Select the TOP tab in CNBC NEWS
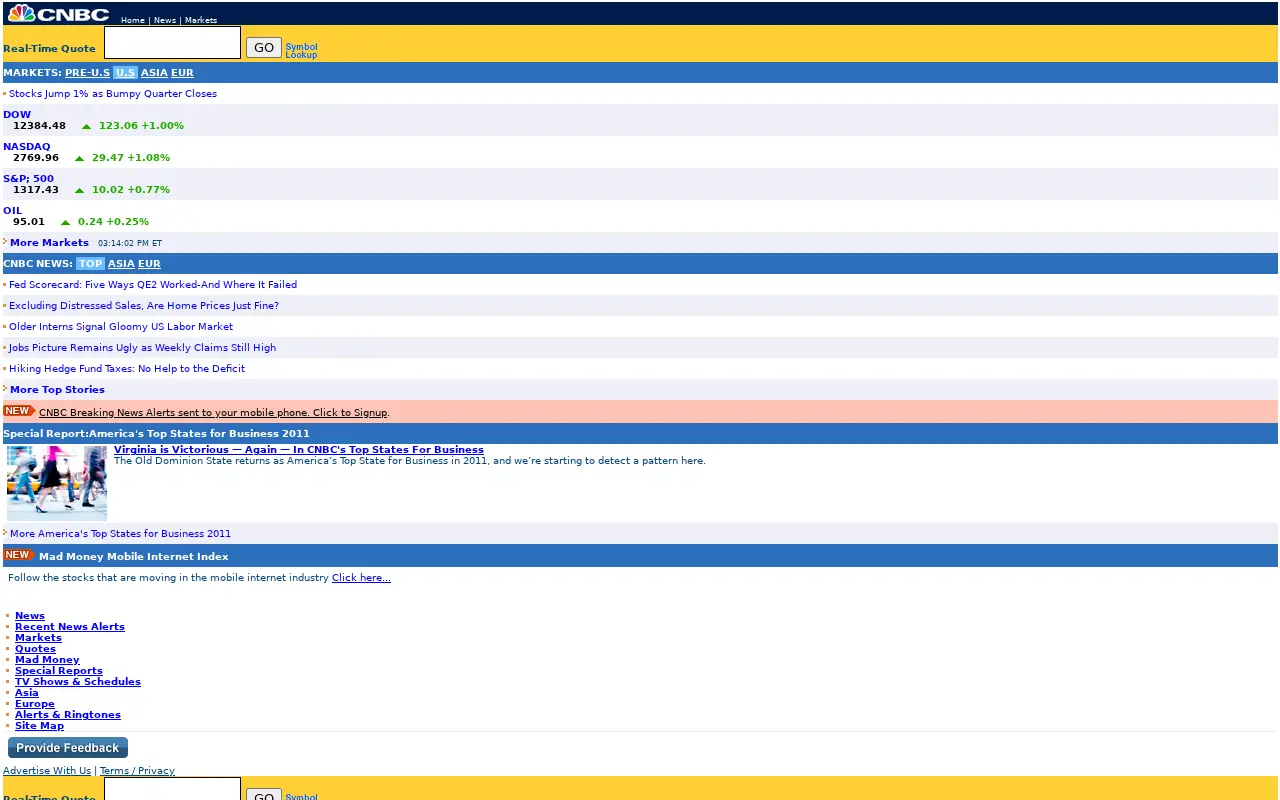 (90, 264)
